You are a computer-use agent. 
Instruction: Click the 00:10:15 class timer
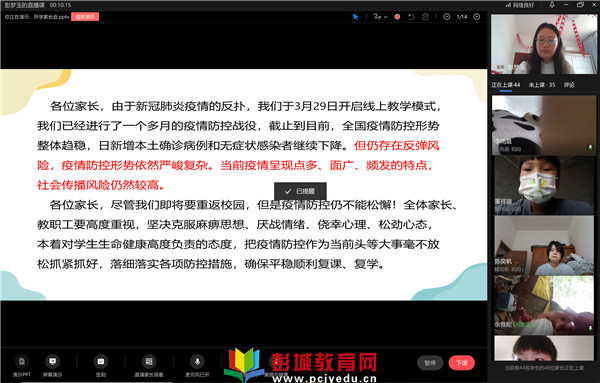point(60,5)
